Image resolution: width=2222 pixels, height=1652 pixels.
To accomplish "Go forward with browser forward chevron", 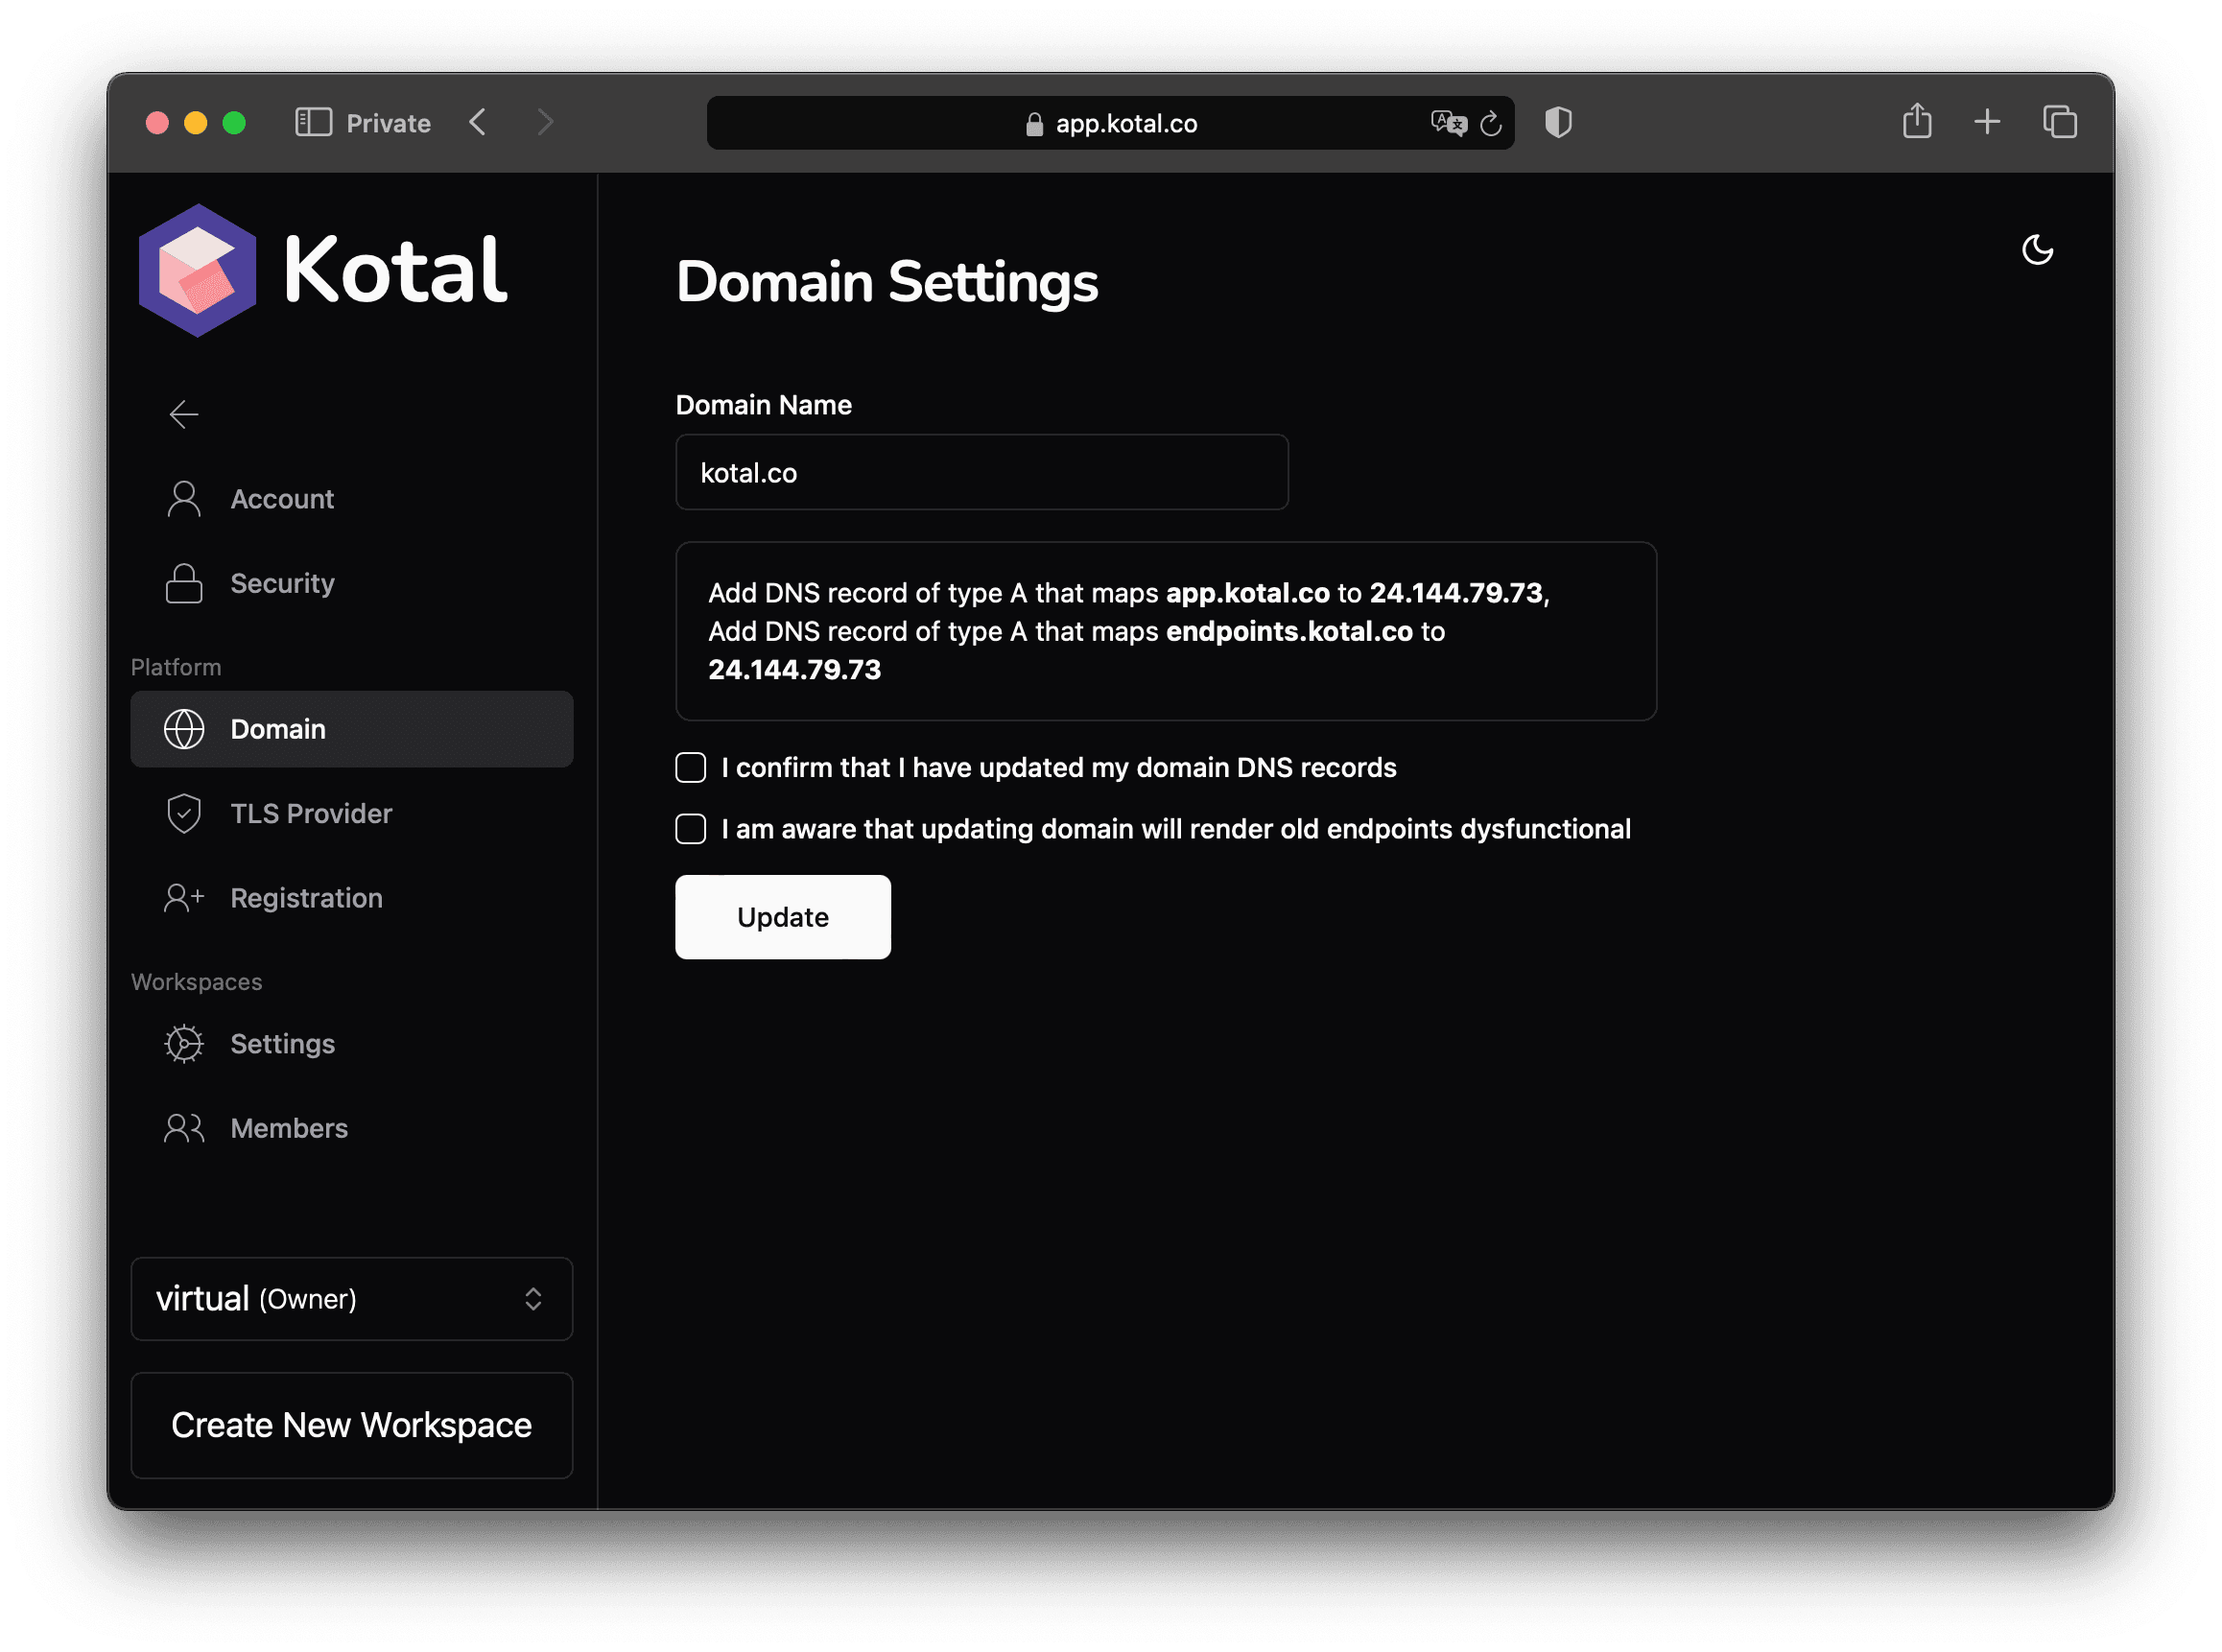I will (545, 122).
